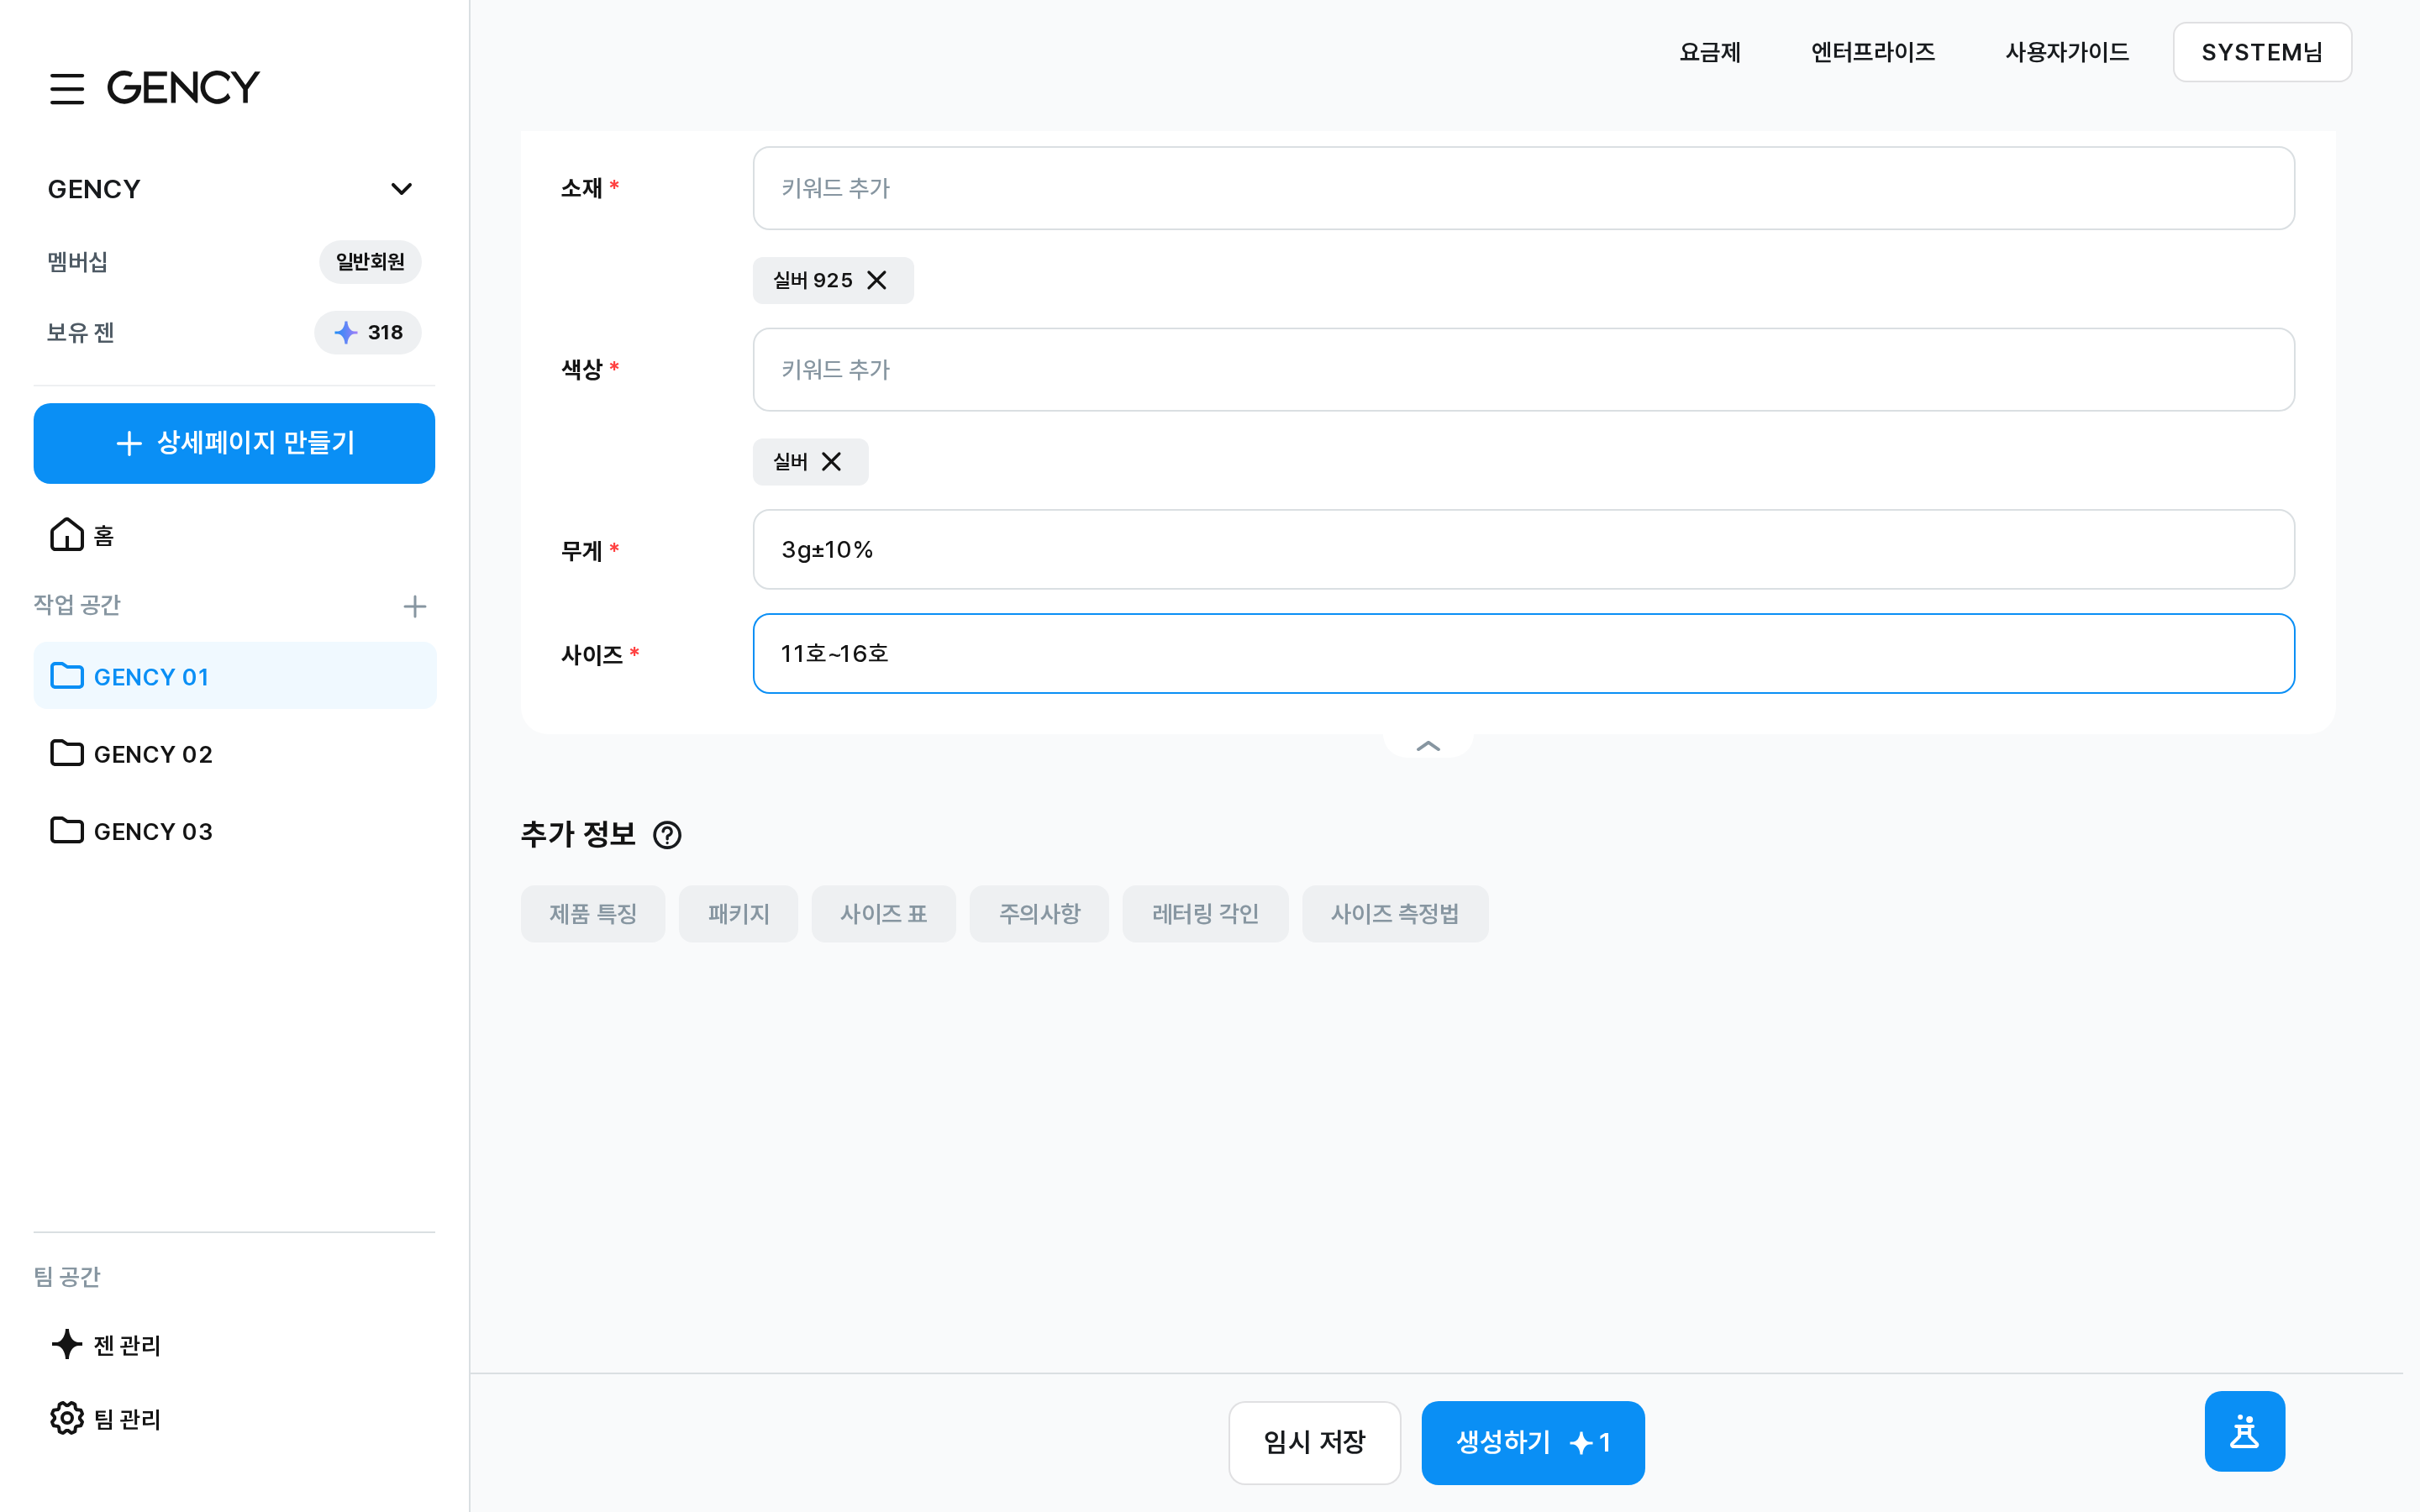
Task: Click the 일반회원 membership badge
Action: pyautogui.click(x=370, y=262)
